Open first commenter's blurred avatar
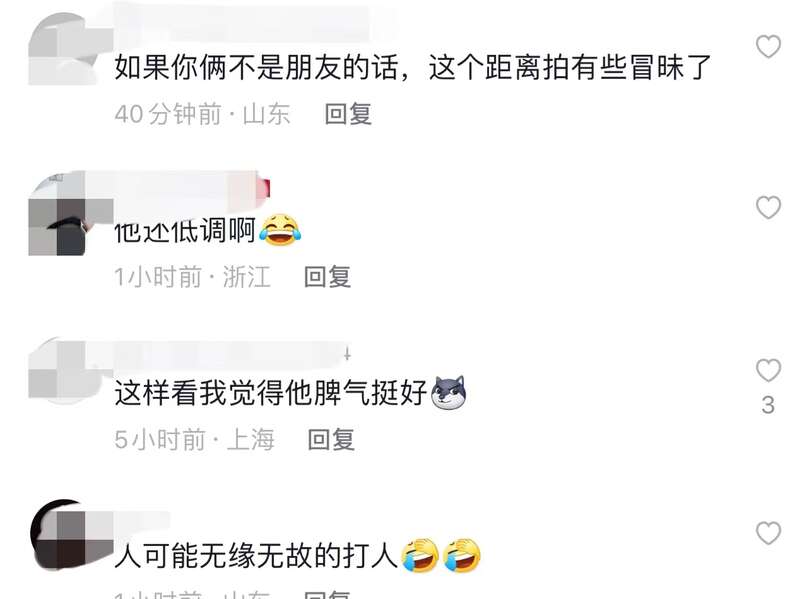This screenshot has width=800, height=599. pos(64,49)
